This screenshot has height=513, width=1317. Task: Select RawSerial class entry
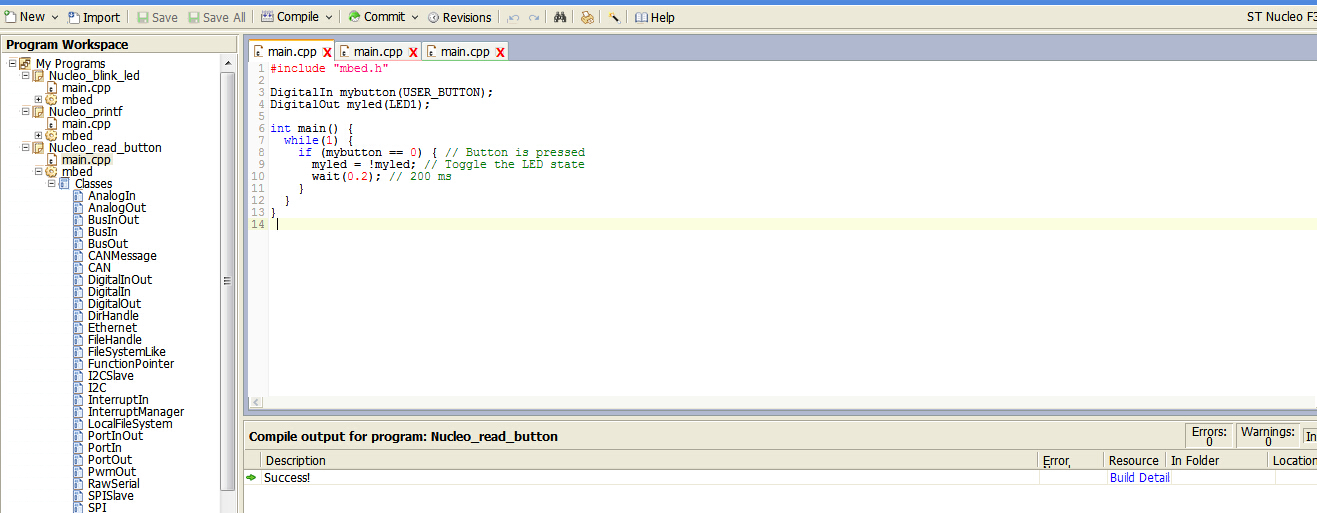point(114,484)
